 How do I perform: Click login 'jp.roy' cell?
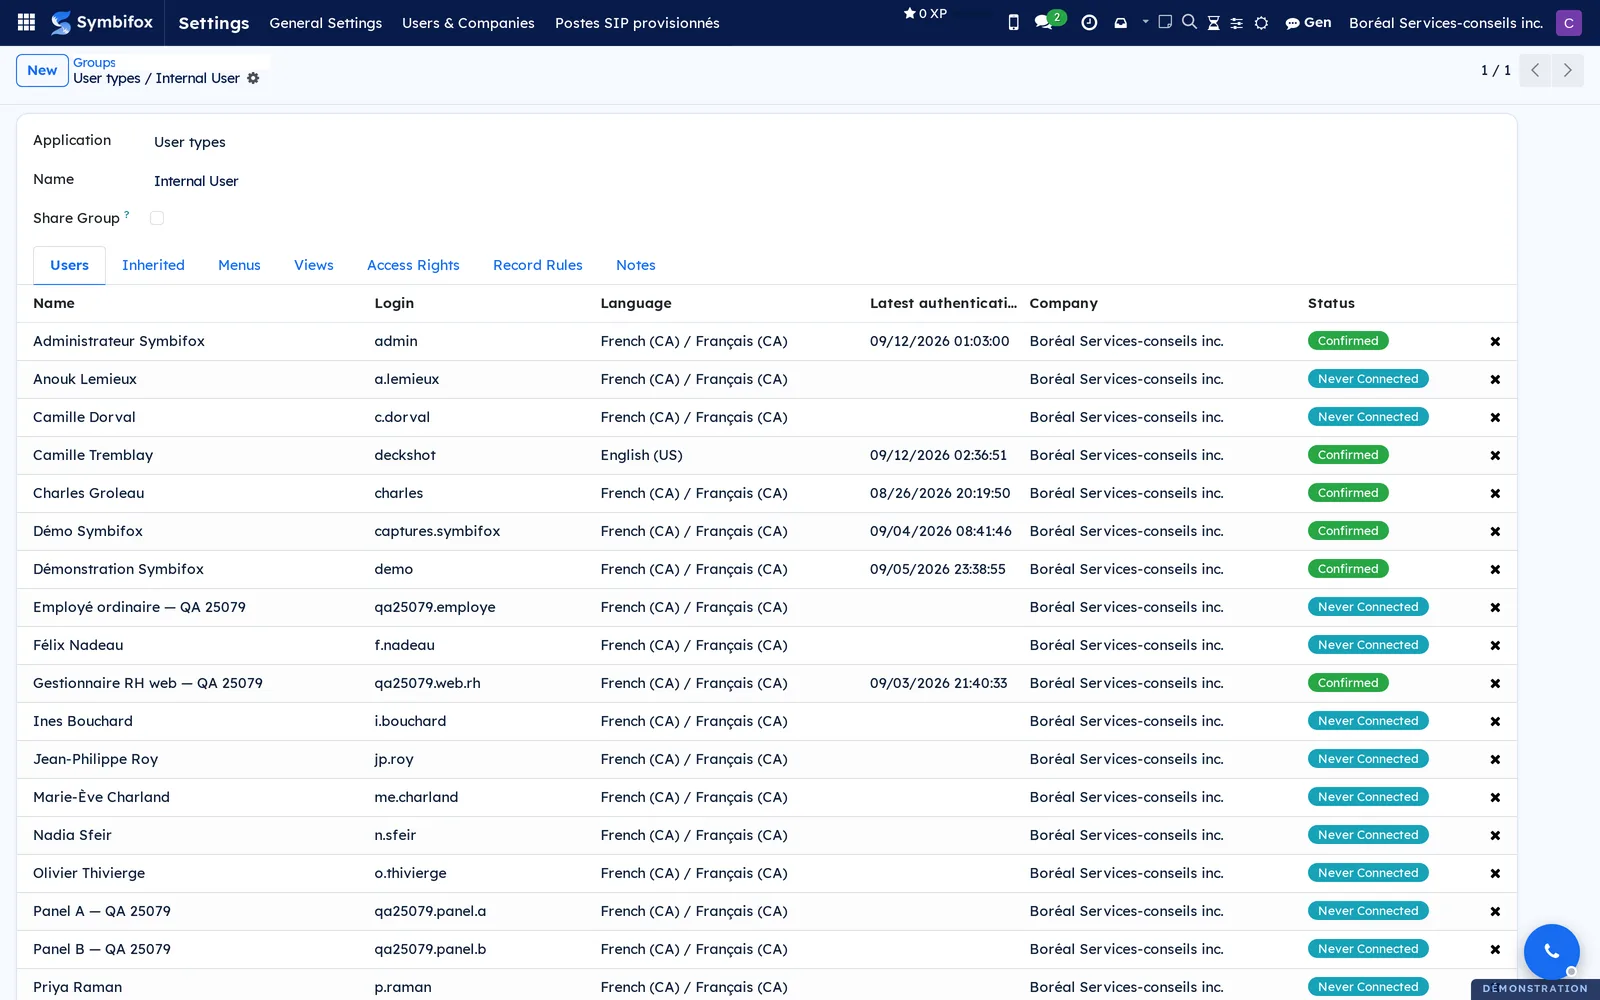(394, 759)
